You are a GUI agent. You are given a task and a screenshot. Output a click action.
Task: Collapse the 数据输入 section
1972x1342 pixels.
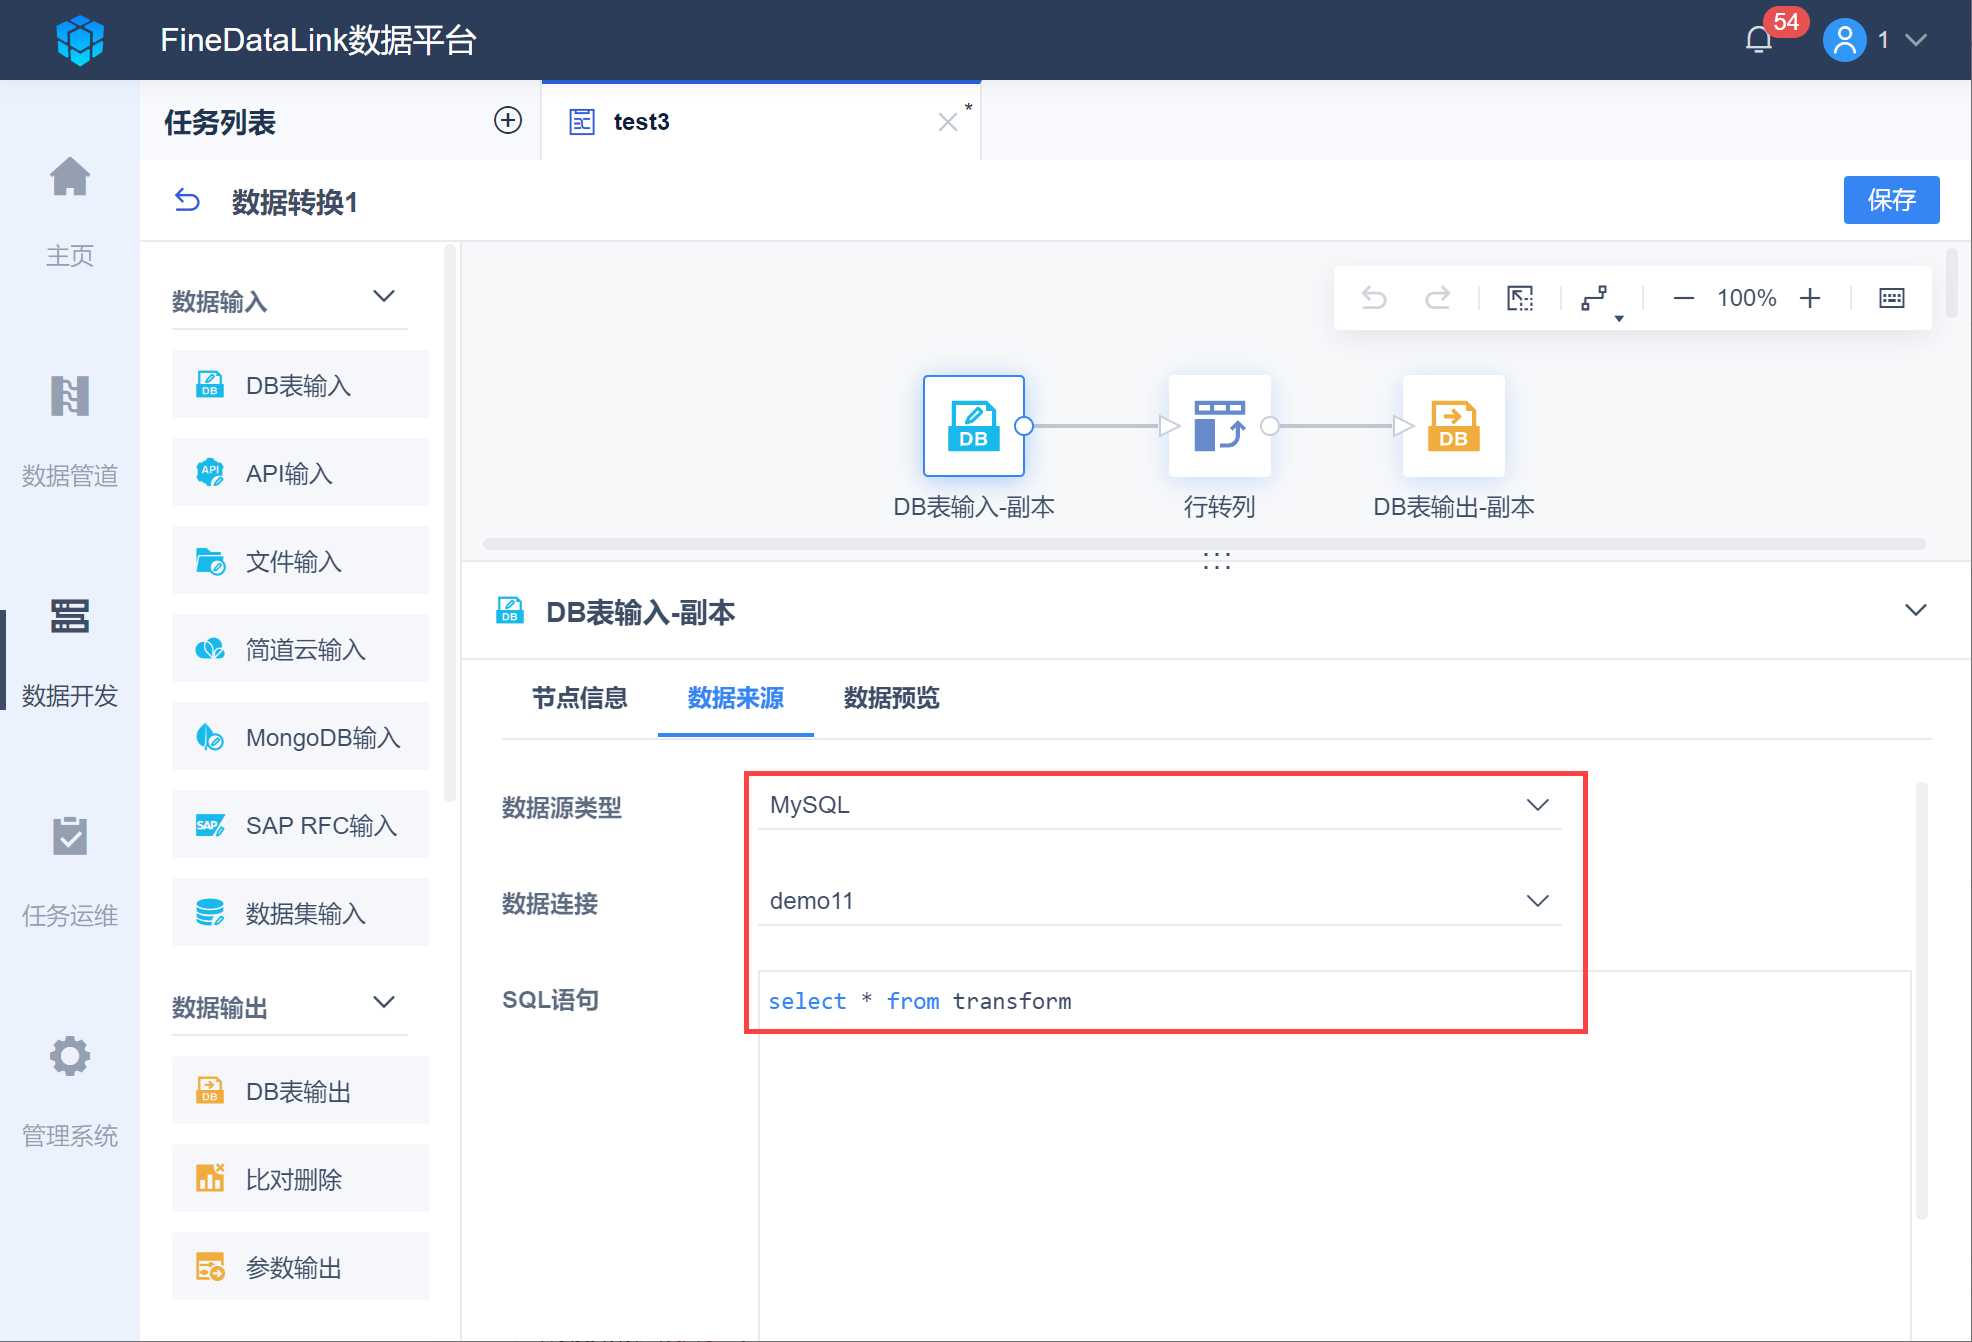pyautogui.click(x=384, y=297)
